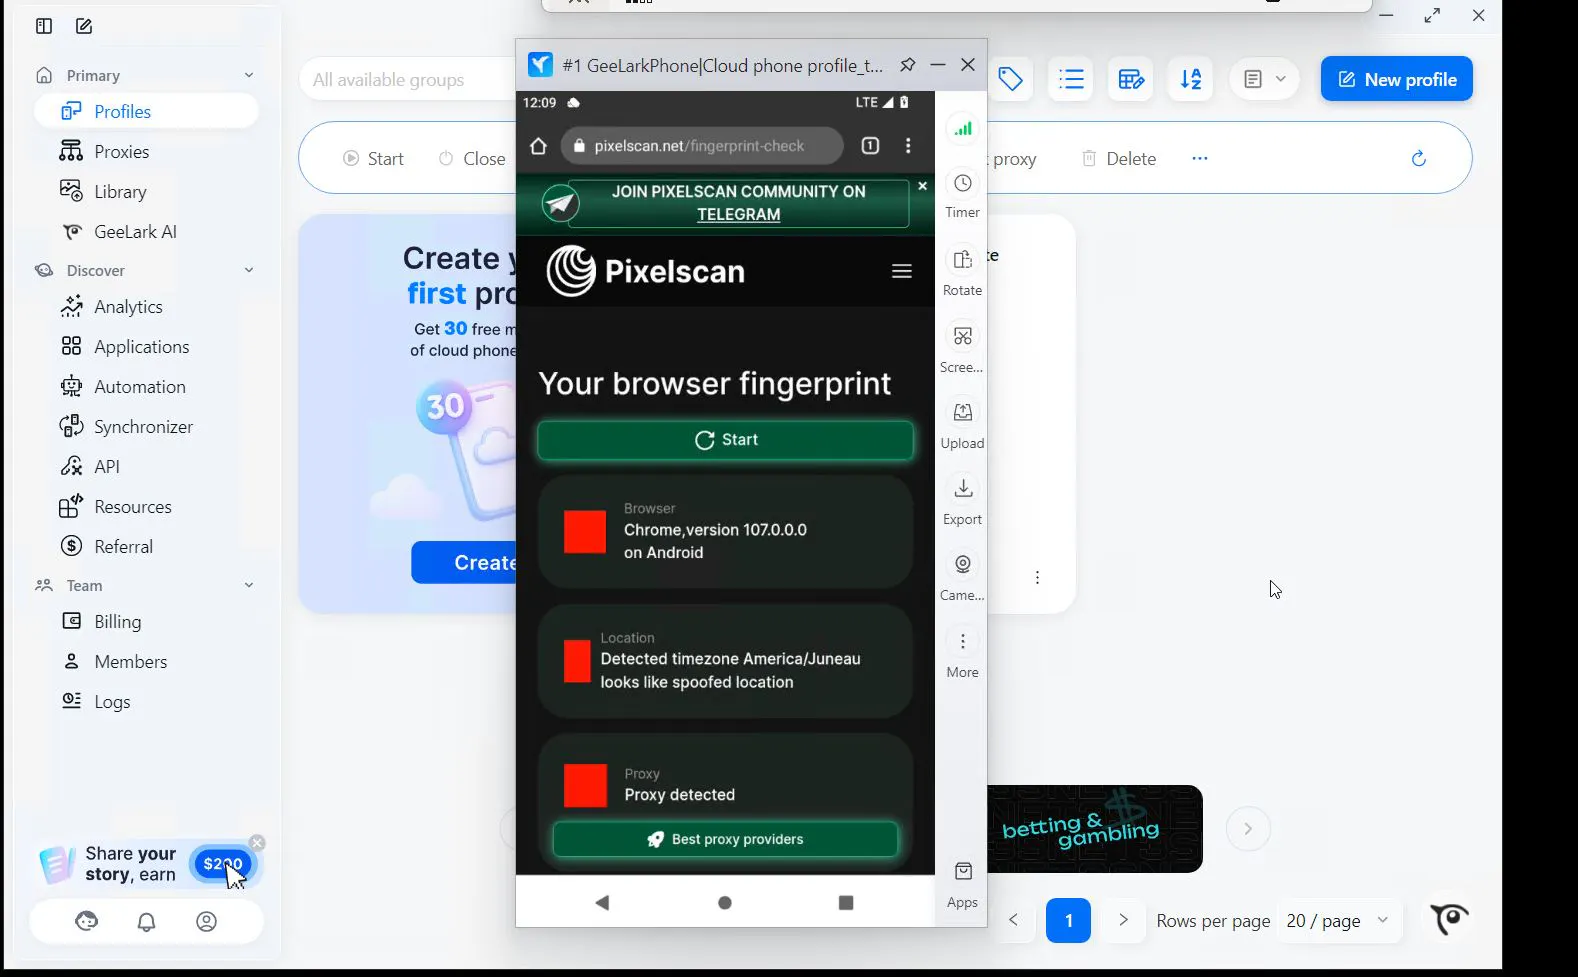Open the Chrome three-dot menu
Image resolution: width=1578 pixels, height=977 pixels.
(x=908, y=146)
